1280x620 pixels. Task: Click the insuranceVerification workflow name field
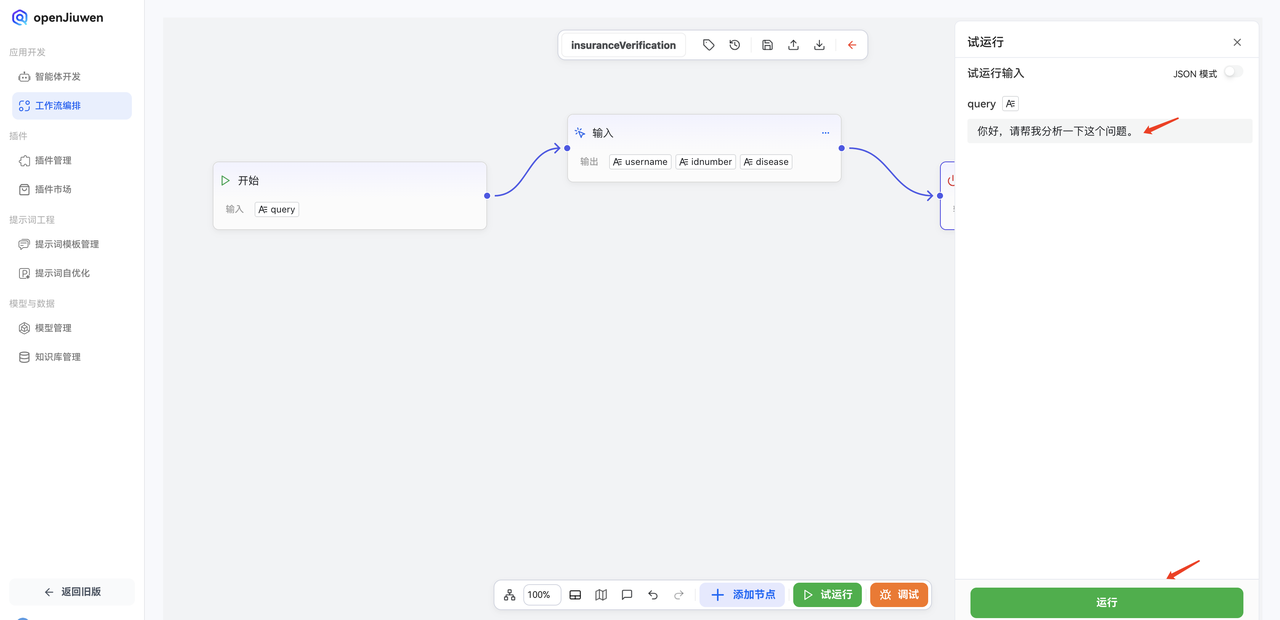(x=623, y=45)
